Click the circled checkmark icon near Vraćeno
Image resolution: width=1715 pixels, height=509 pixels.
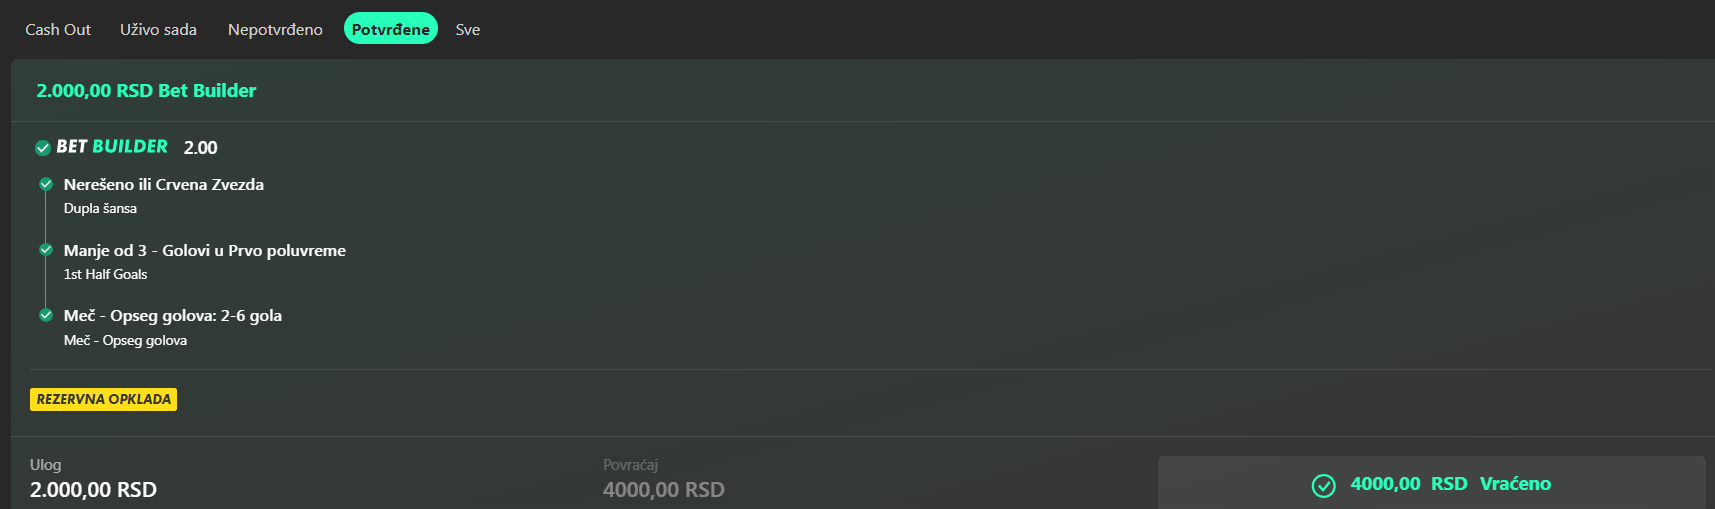tap(1323, 485)
